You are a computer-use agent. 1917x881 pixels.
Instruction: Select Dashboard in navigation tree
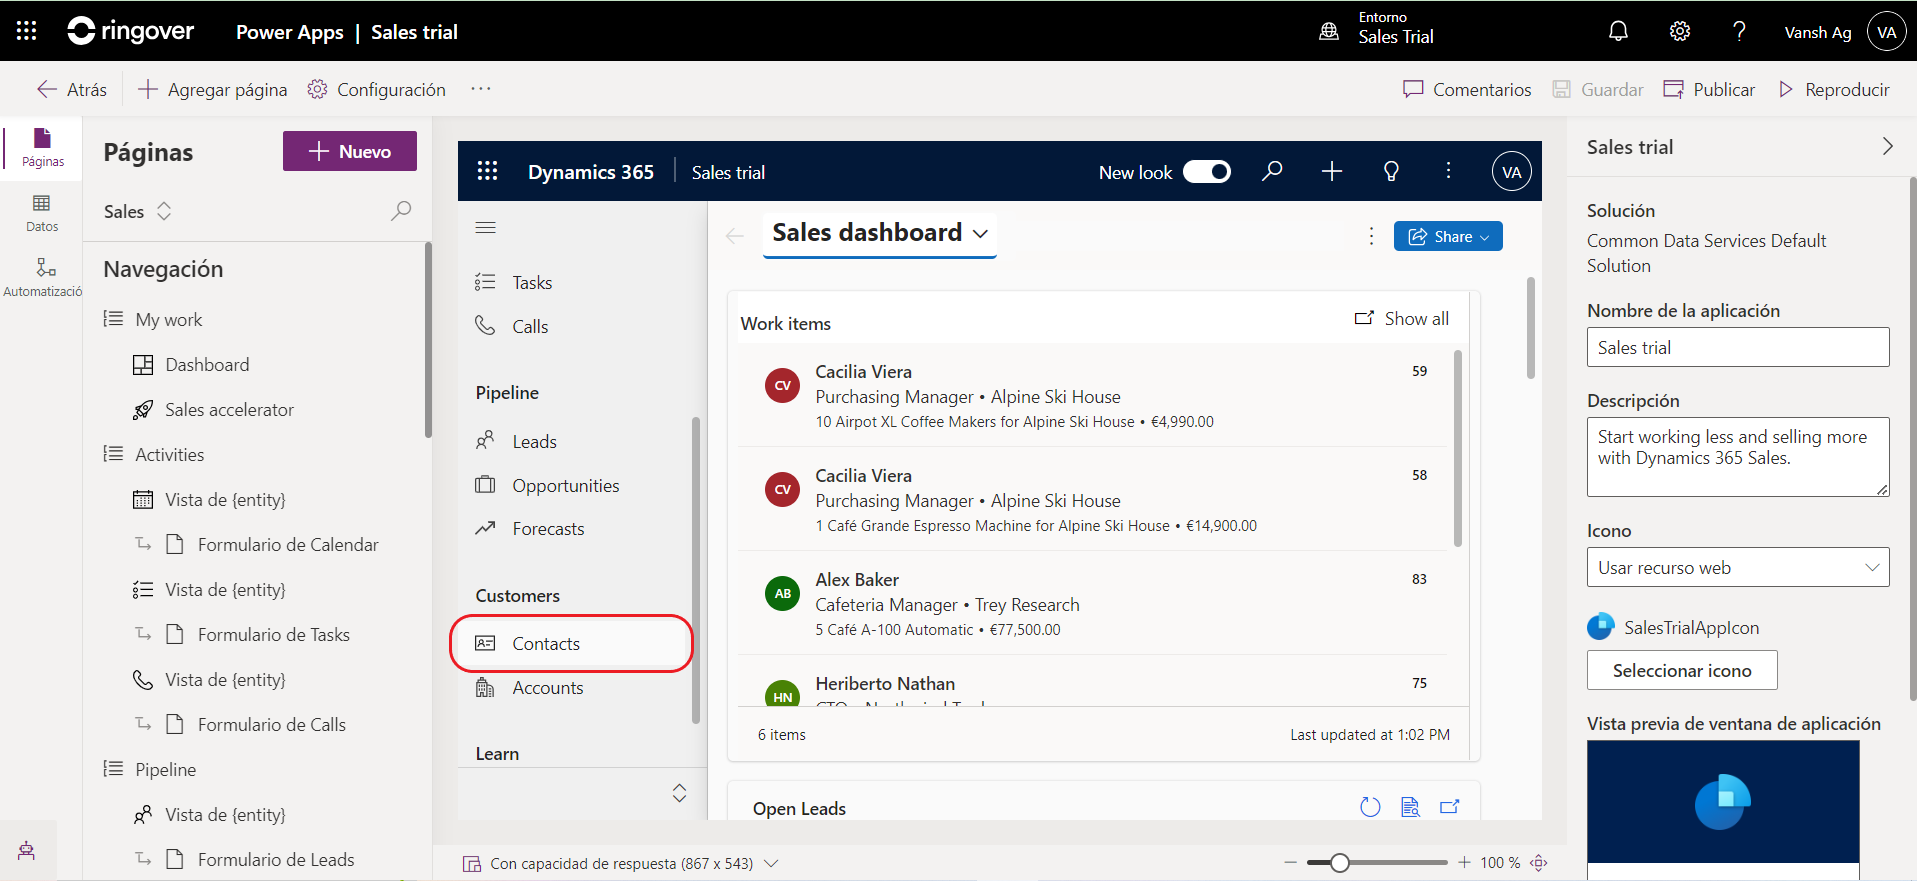[x=207, y=364]
